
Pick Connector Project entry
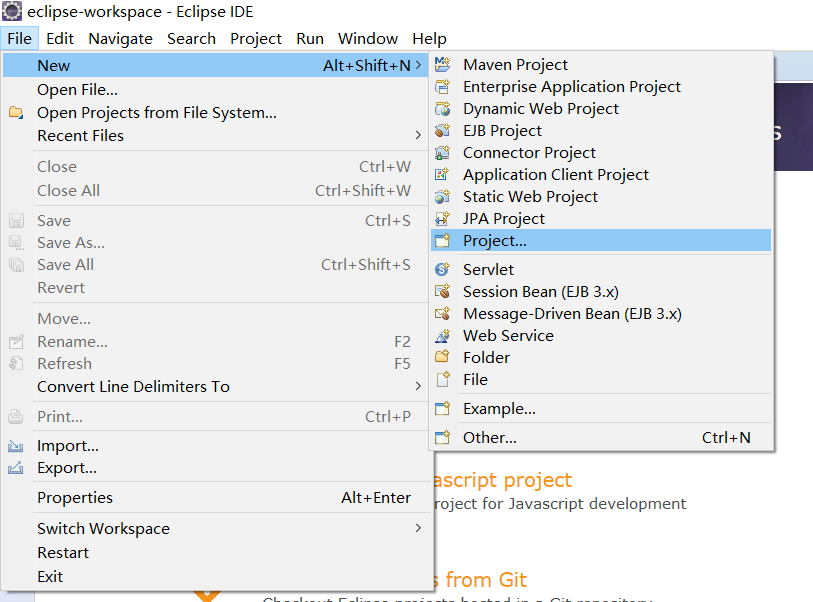601,152
